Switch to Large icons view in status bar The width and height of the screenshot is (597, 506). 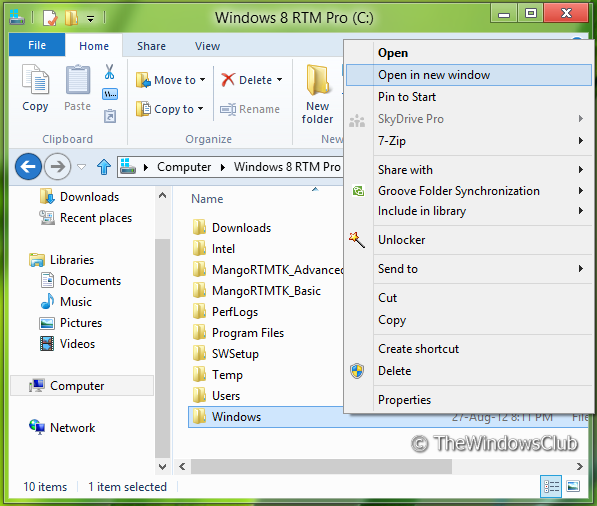(573, 486)
